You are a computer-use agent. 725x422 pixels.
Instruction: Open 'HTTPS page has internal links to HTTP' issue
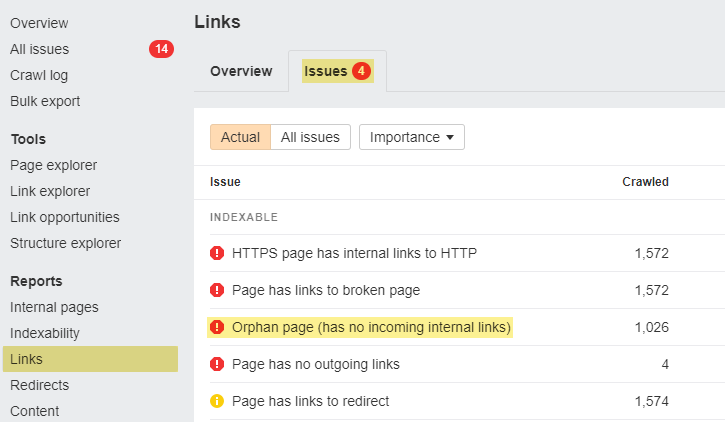click(354, 253)
